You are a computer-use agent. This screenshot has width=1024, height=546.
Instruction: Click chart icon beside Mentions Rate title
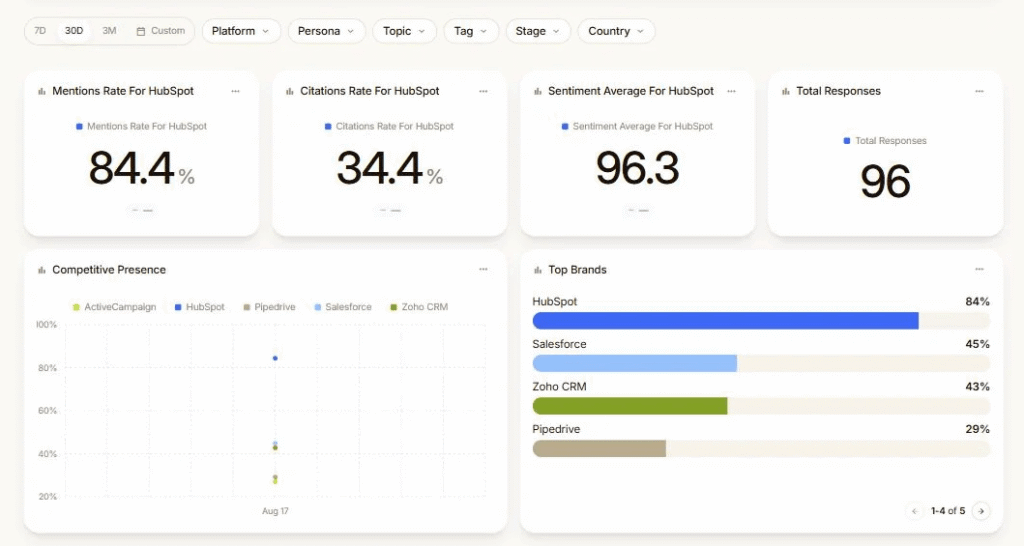42,91
